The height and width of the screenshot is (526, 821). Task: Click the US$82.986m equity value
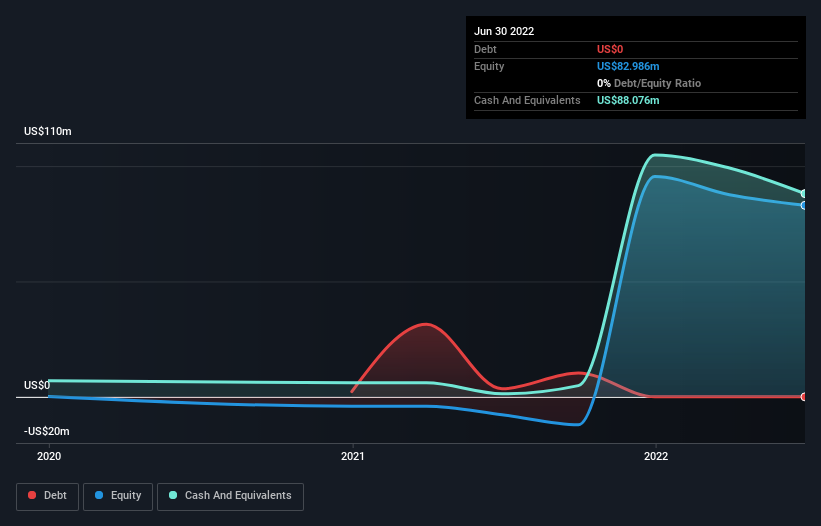(628, 66)
